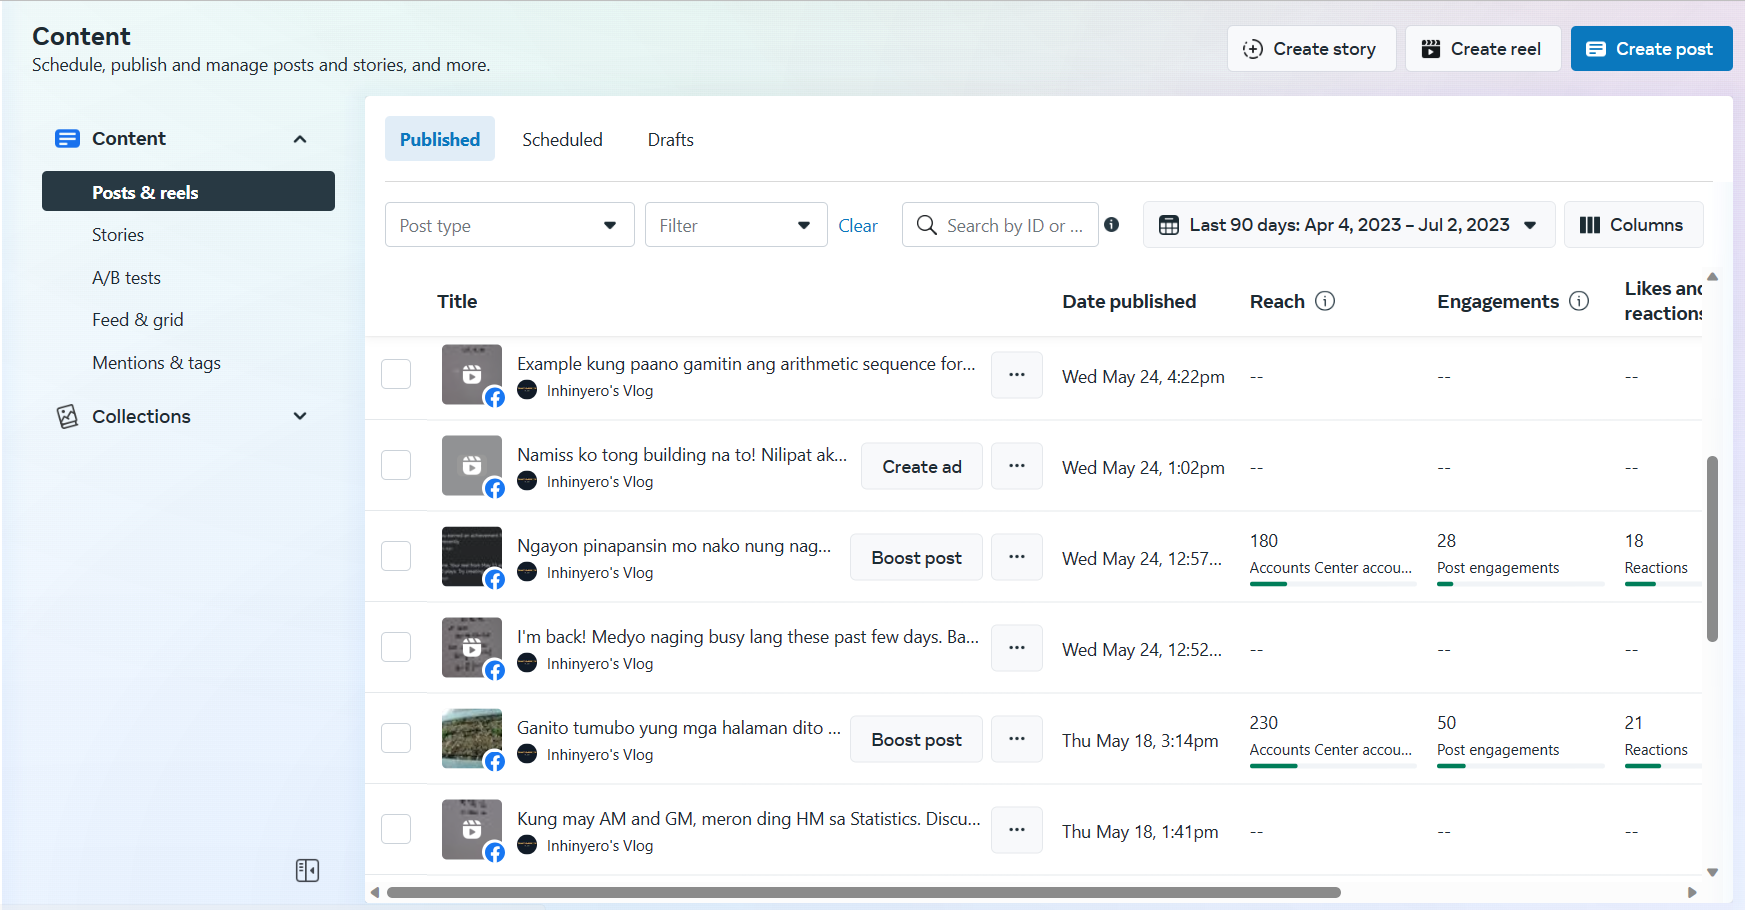The width and height of the screenshot is (1745, 910).
Task: Switch to the Scheduled tab
Action: (562, 140)
